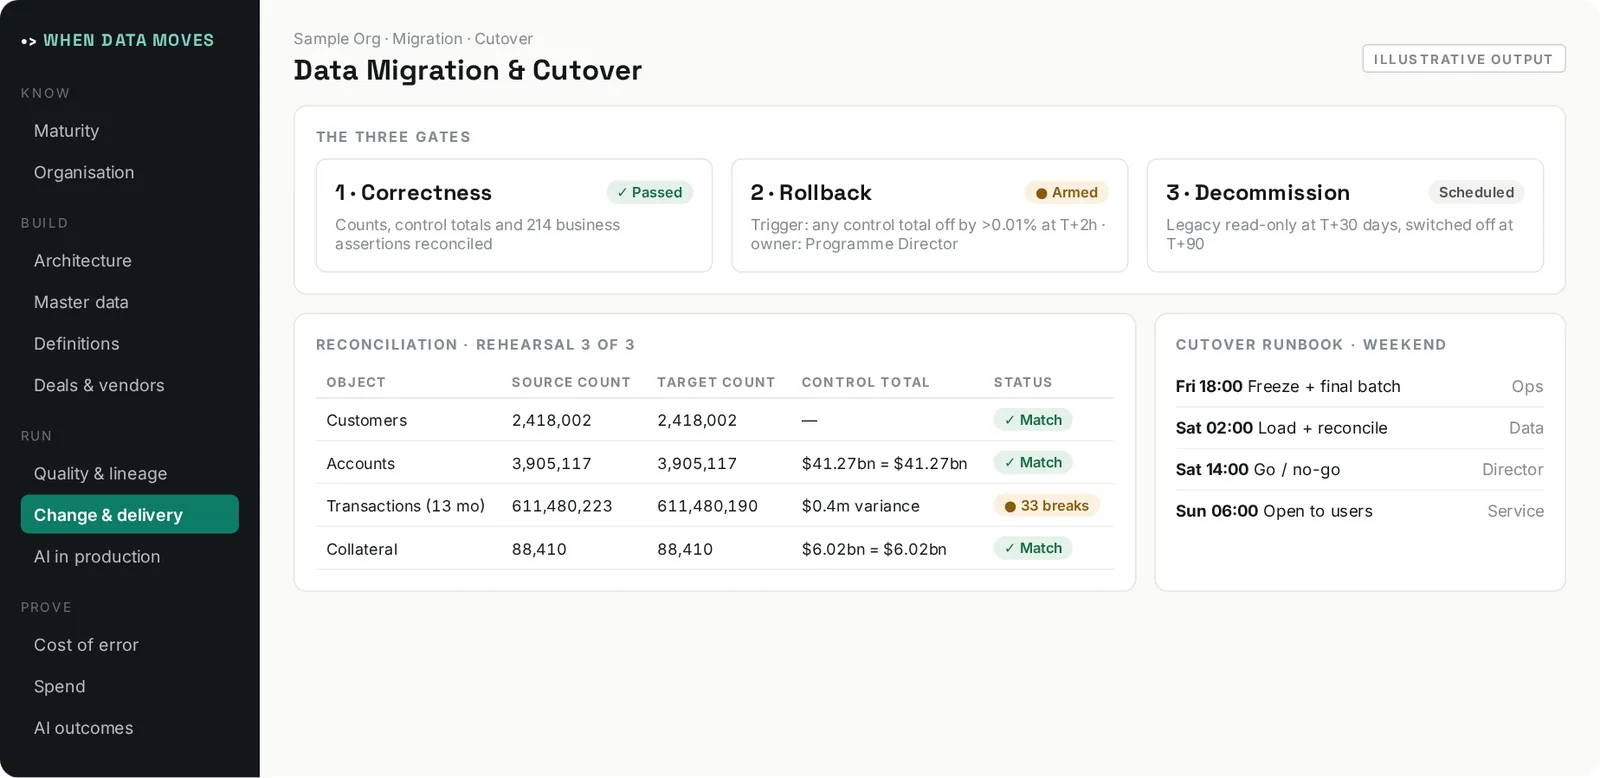This screenshot has width=1600, height=778.
Task: Click the $6.02bn = $6.02bn control total
Action: (x=874, y=549)
